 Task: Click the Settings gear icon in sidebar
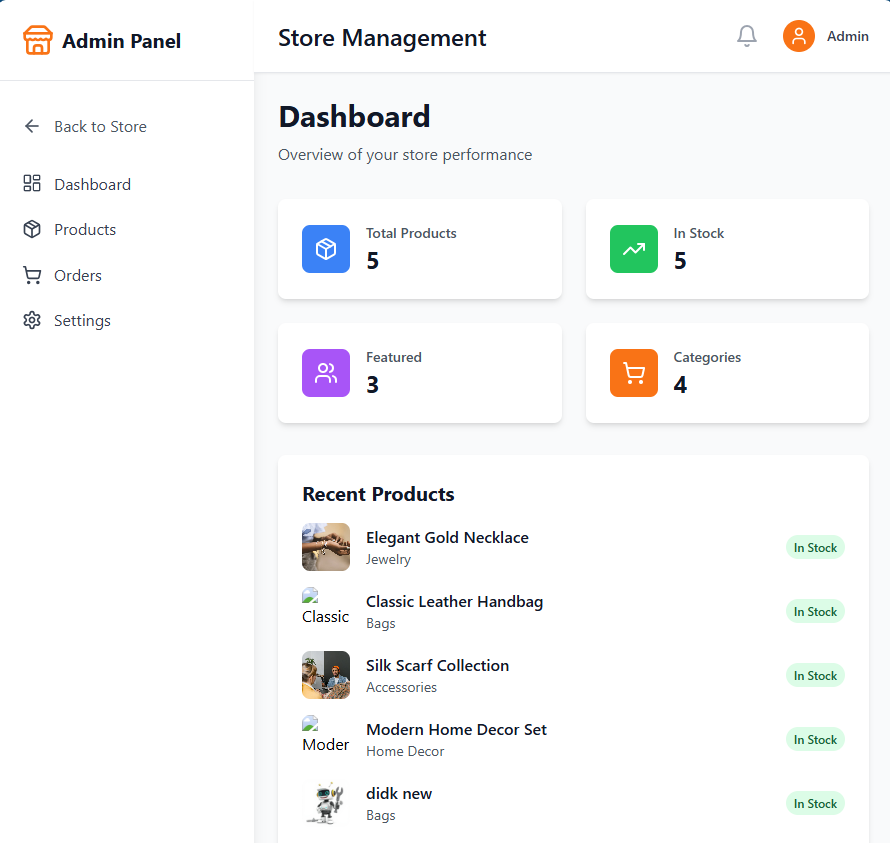click(30, 320)
